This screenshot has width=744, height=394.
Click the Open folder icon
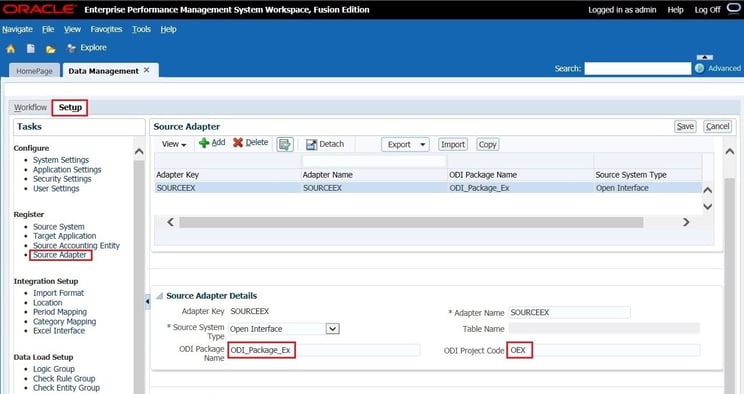[x=51, y=49]
